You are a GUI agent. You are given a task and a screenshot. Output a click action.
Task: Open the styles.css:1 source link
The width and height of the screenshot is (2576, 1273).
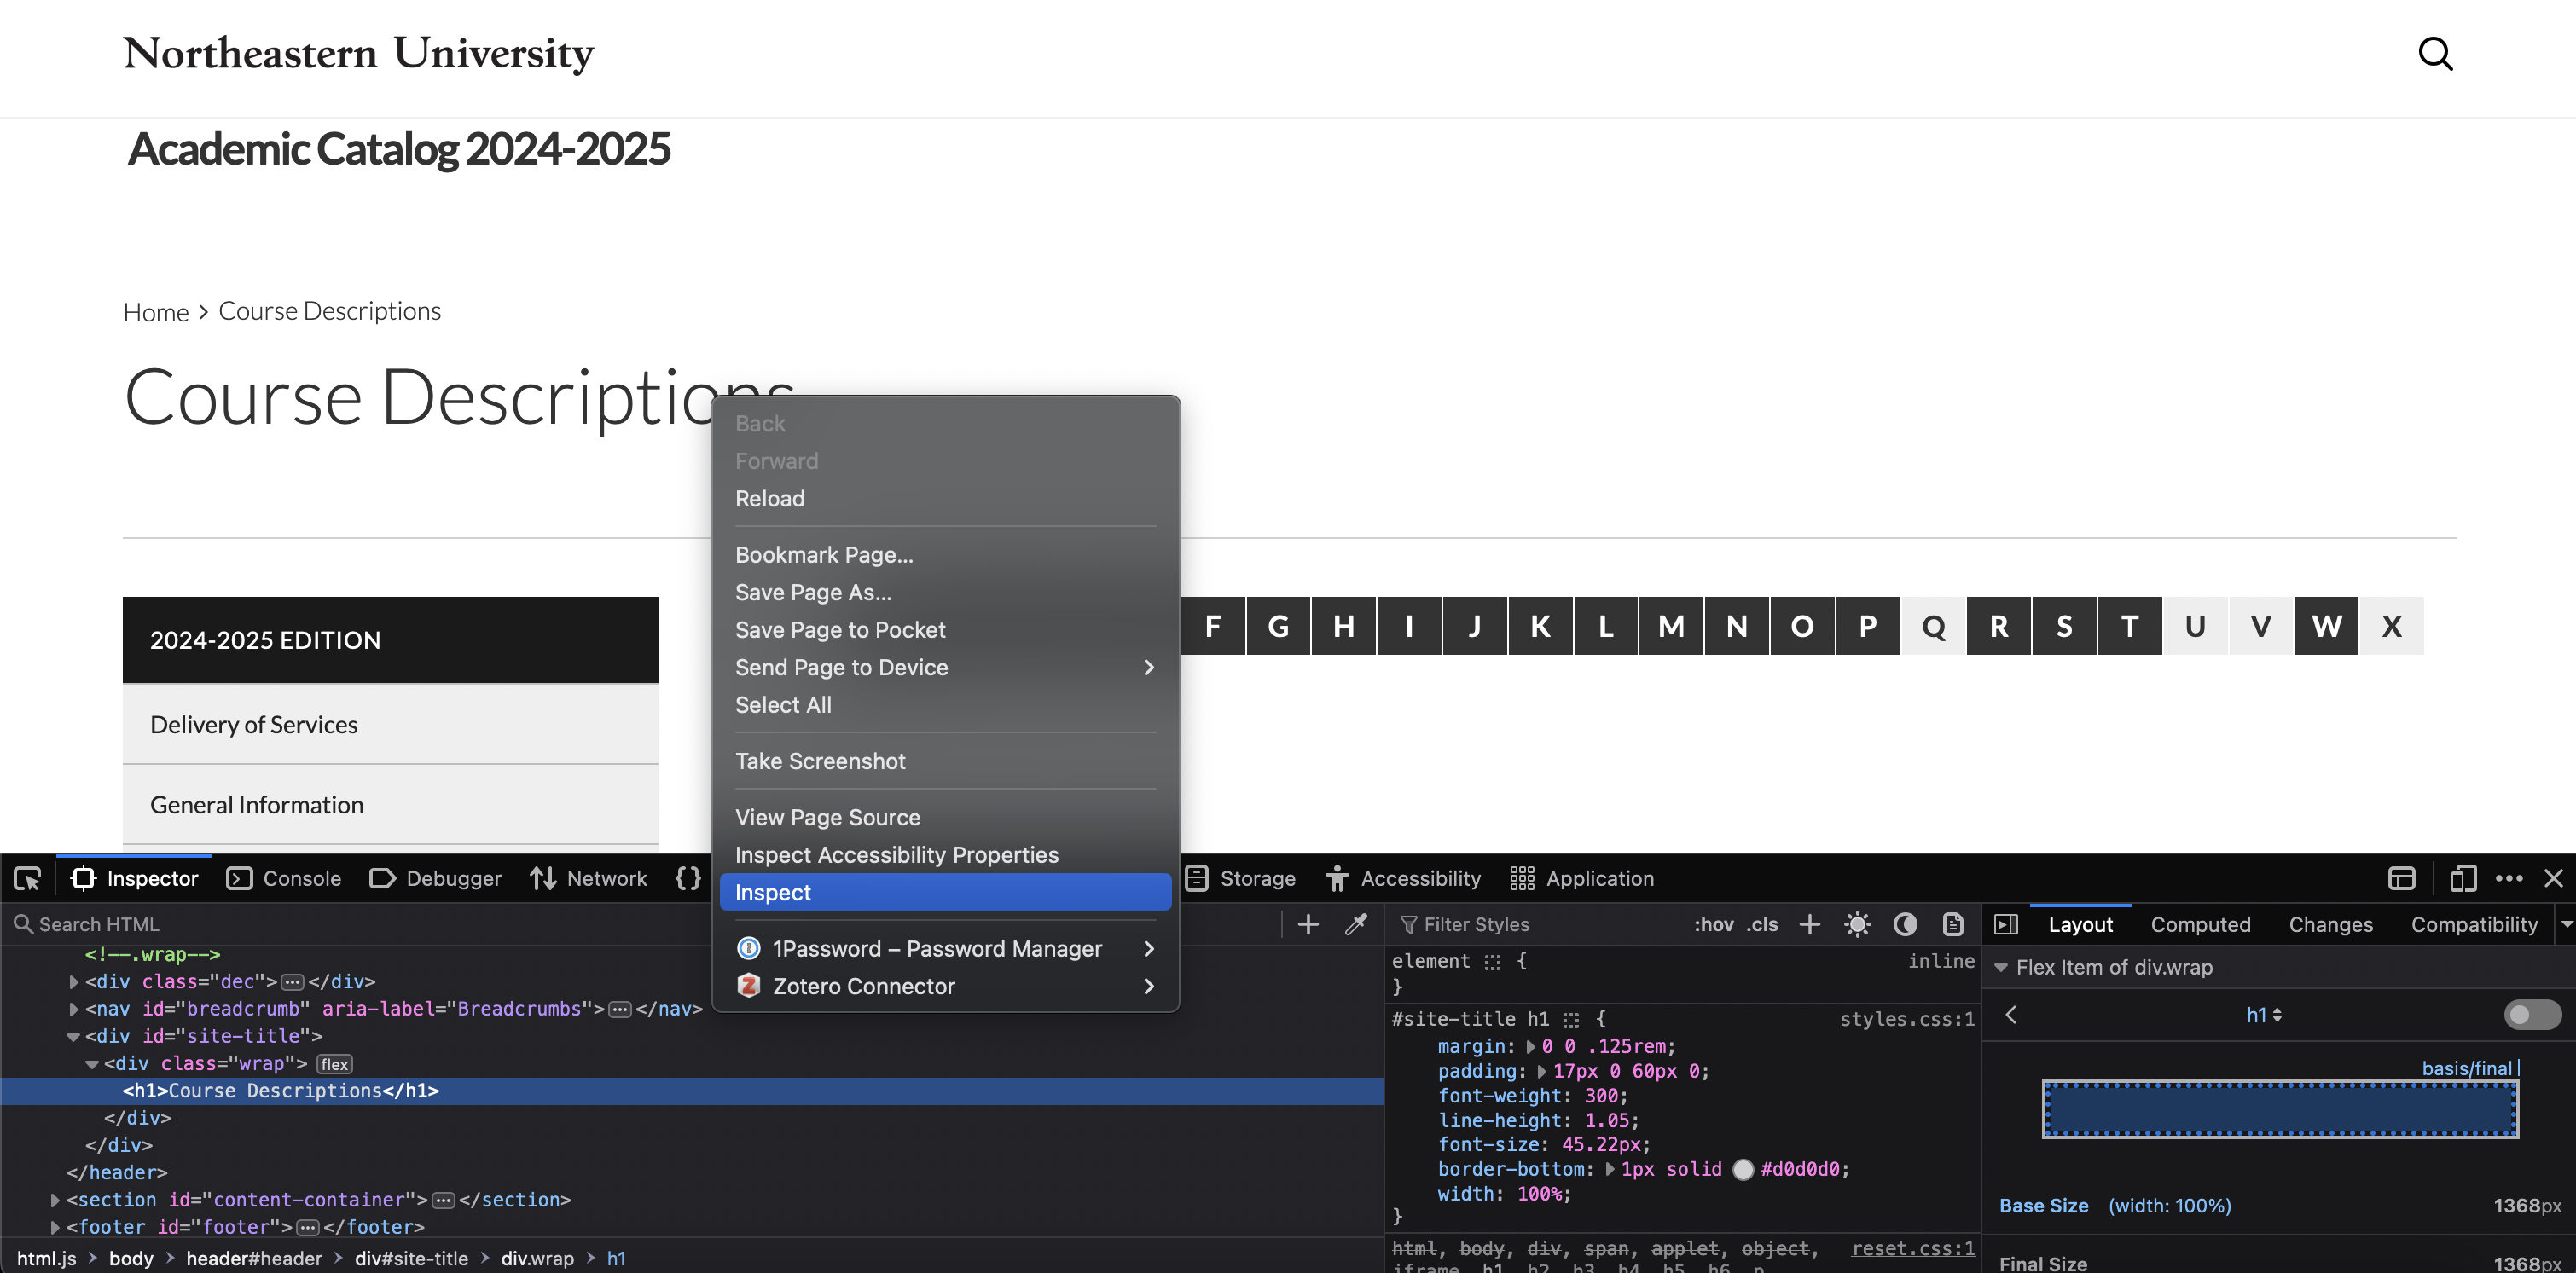tap(1906, 1018)
